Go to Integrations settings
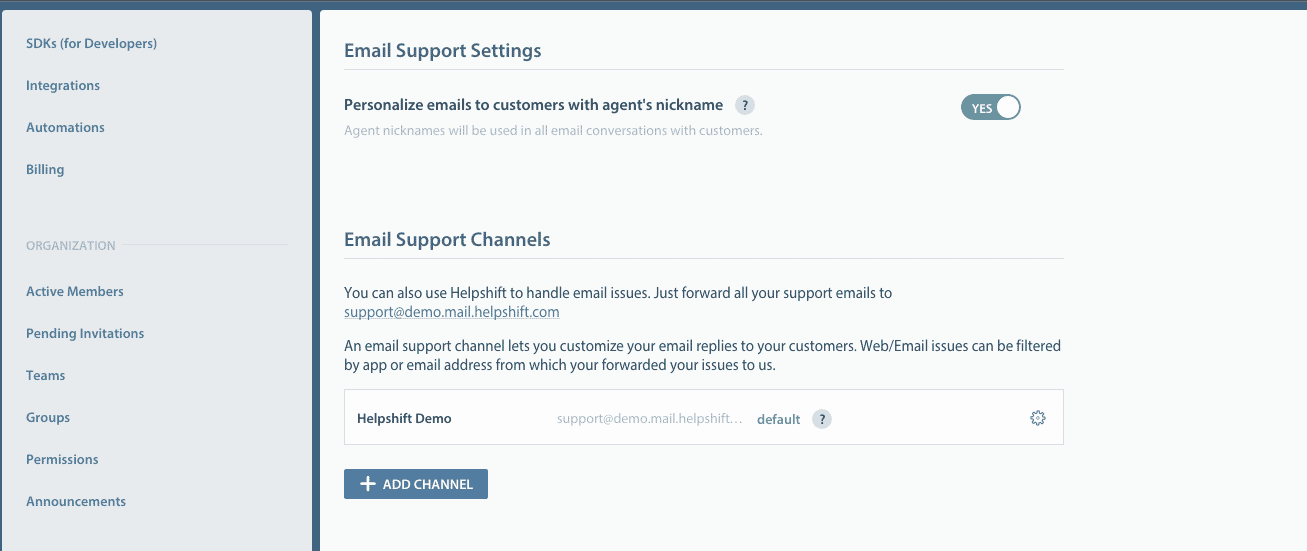The width and height of the screenshot is (1307, 551). 63,85
